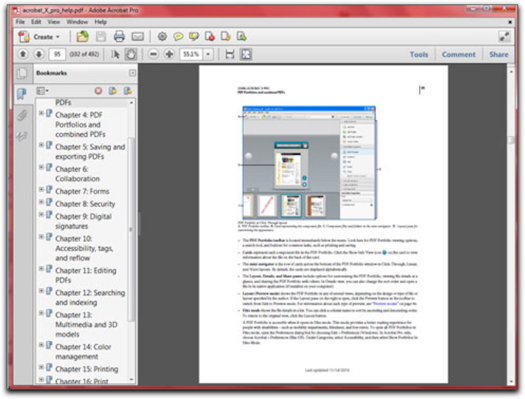
Task: Click the Print icon in the toolbar
Action: pos(119,36)
